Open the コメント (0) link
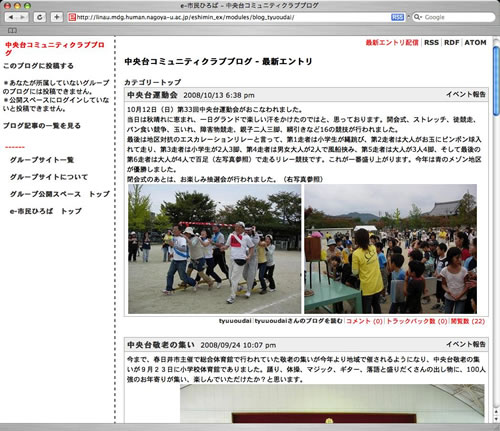 (x=364, y=321)
